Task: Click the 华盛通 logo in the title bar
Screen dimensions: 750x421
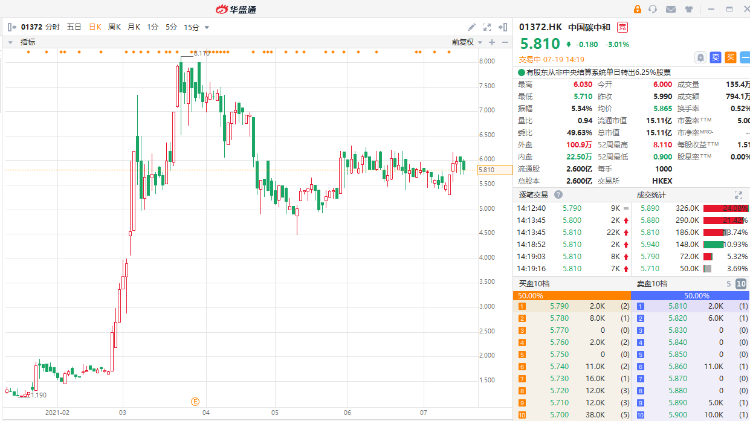Action: coord(236,9)
